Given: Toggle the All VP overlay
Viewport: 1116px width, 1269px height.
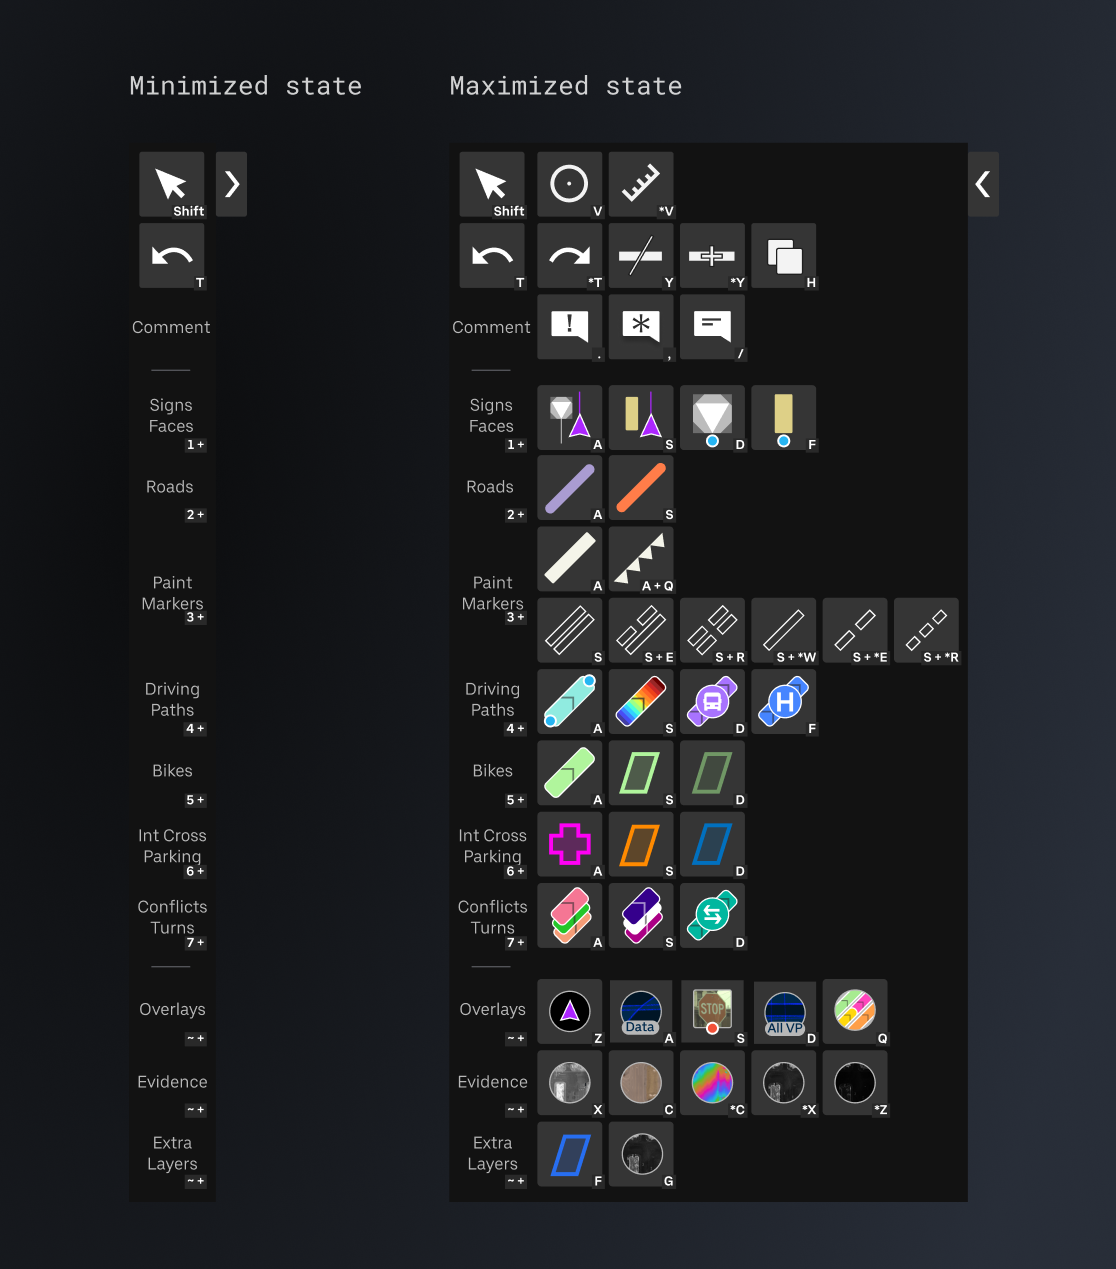Looking at the screenshot, I should [784, 1011].
